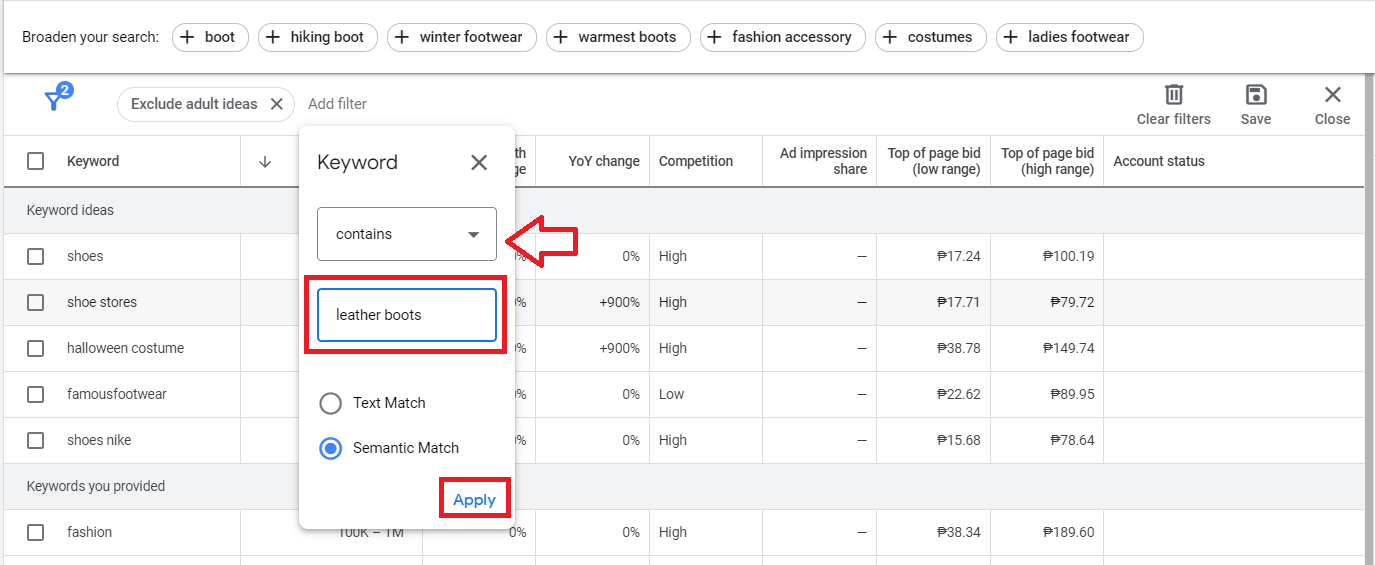
Task: Check the box for 'fashion' keyword
Action: point(36,532)
